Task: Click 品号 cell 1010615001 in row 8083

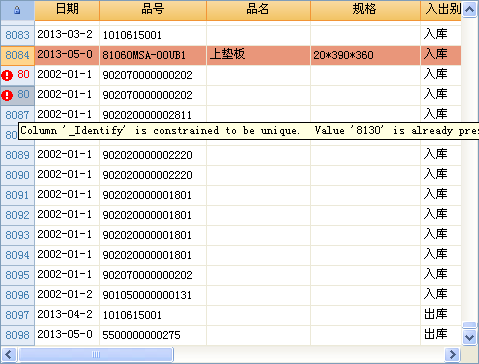Action: pyautogui.click(x=153, y=35)
